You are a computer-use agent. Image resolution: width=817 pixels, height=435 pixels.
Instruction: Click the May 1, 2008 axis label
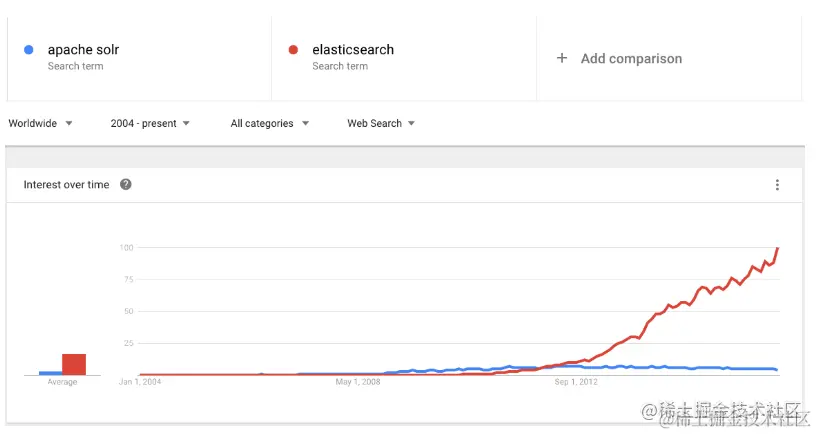pyautogui.click(x=358, y=382)
